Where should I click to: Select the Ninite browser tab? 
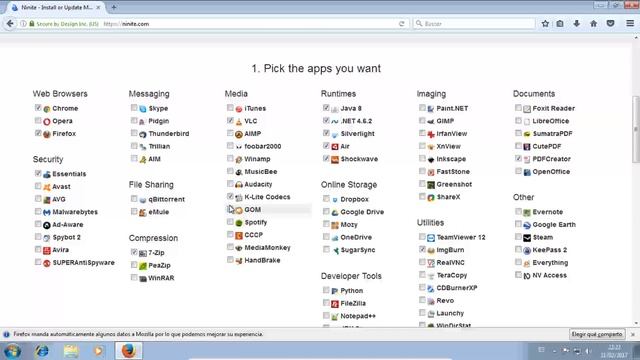click(x=56, y=7)
